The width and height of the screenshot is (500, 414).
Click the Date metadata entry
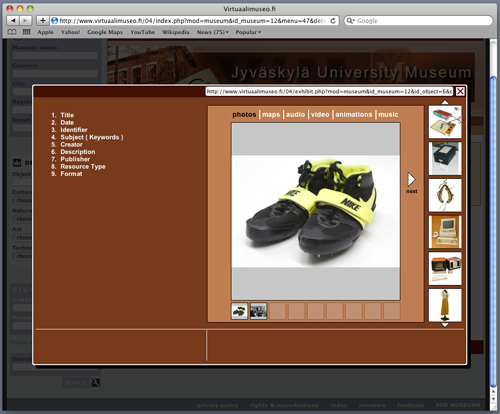coord(67,122)
